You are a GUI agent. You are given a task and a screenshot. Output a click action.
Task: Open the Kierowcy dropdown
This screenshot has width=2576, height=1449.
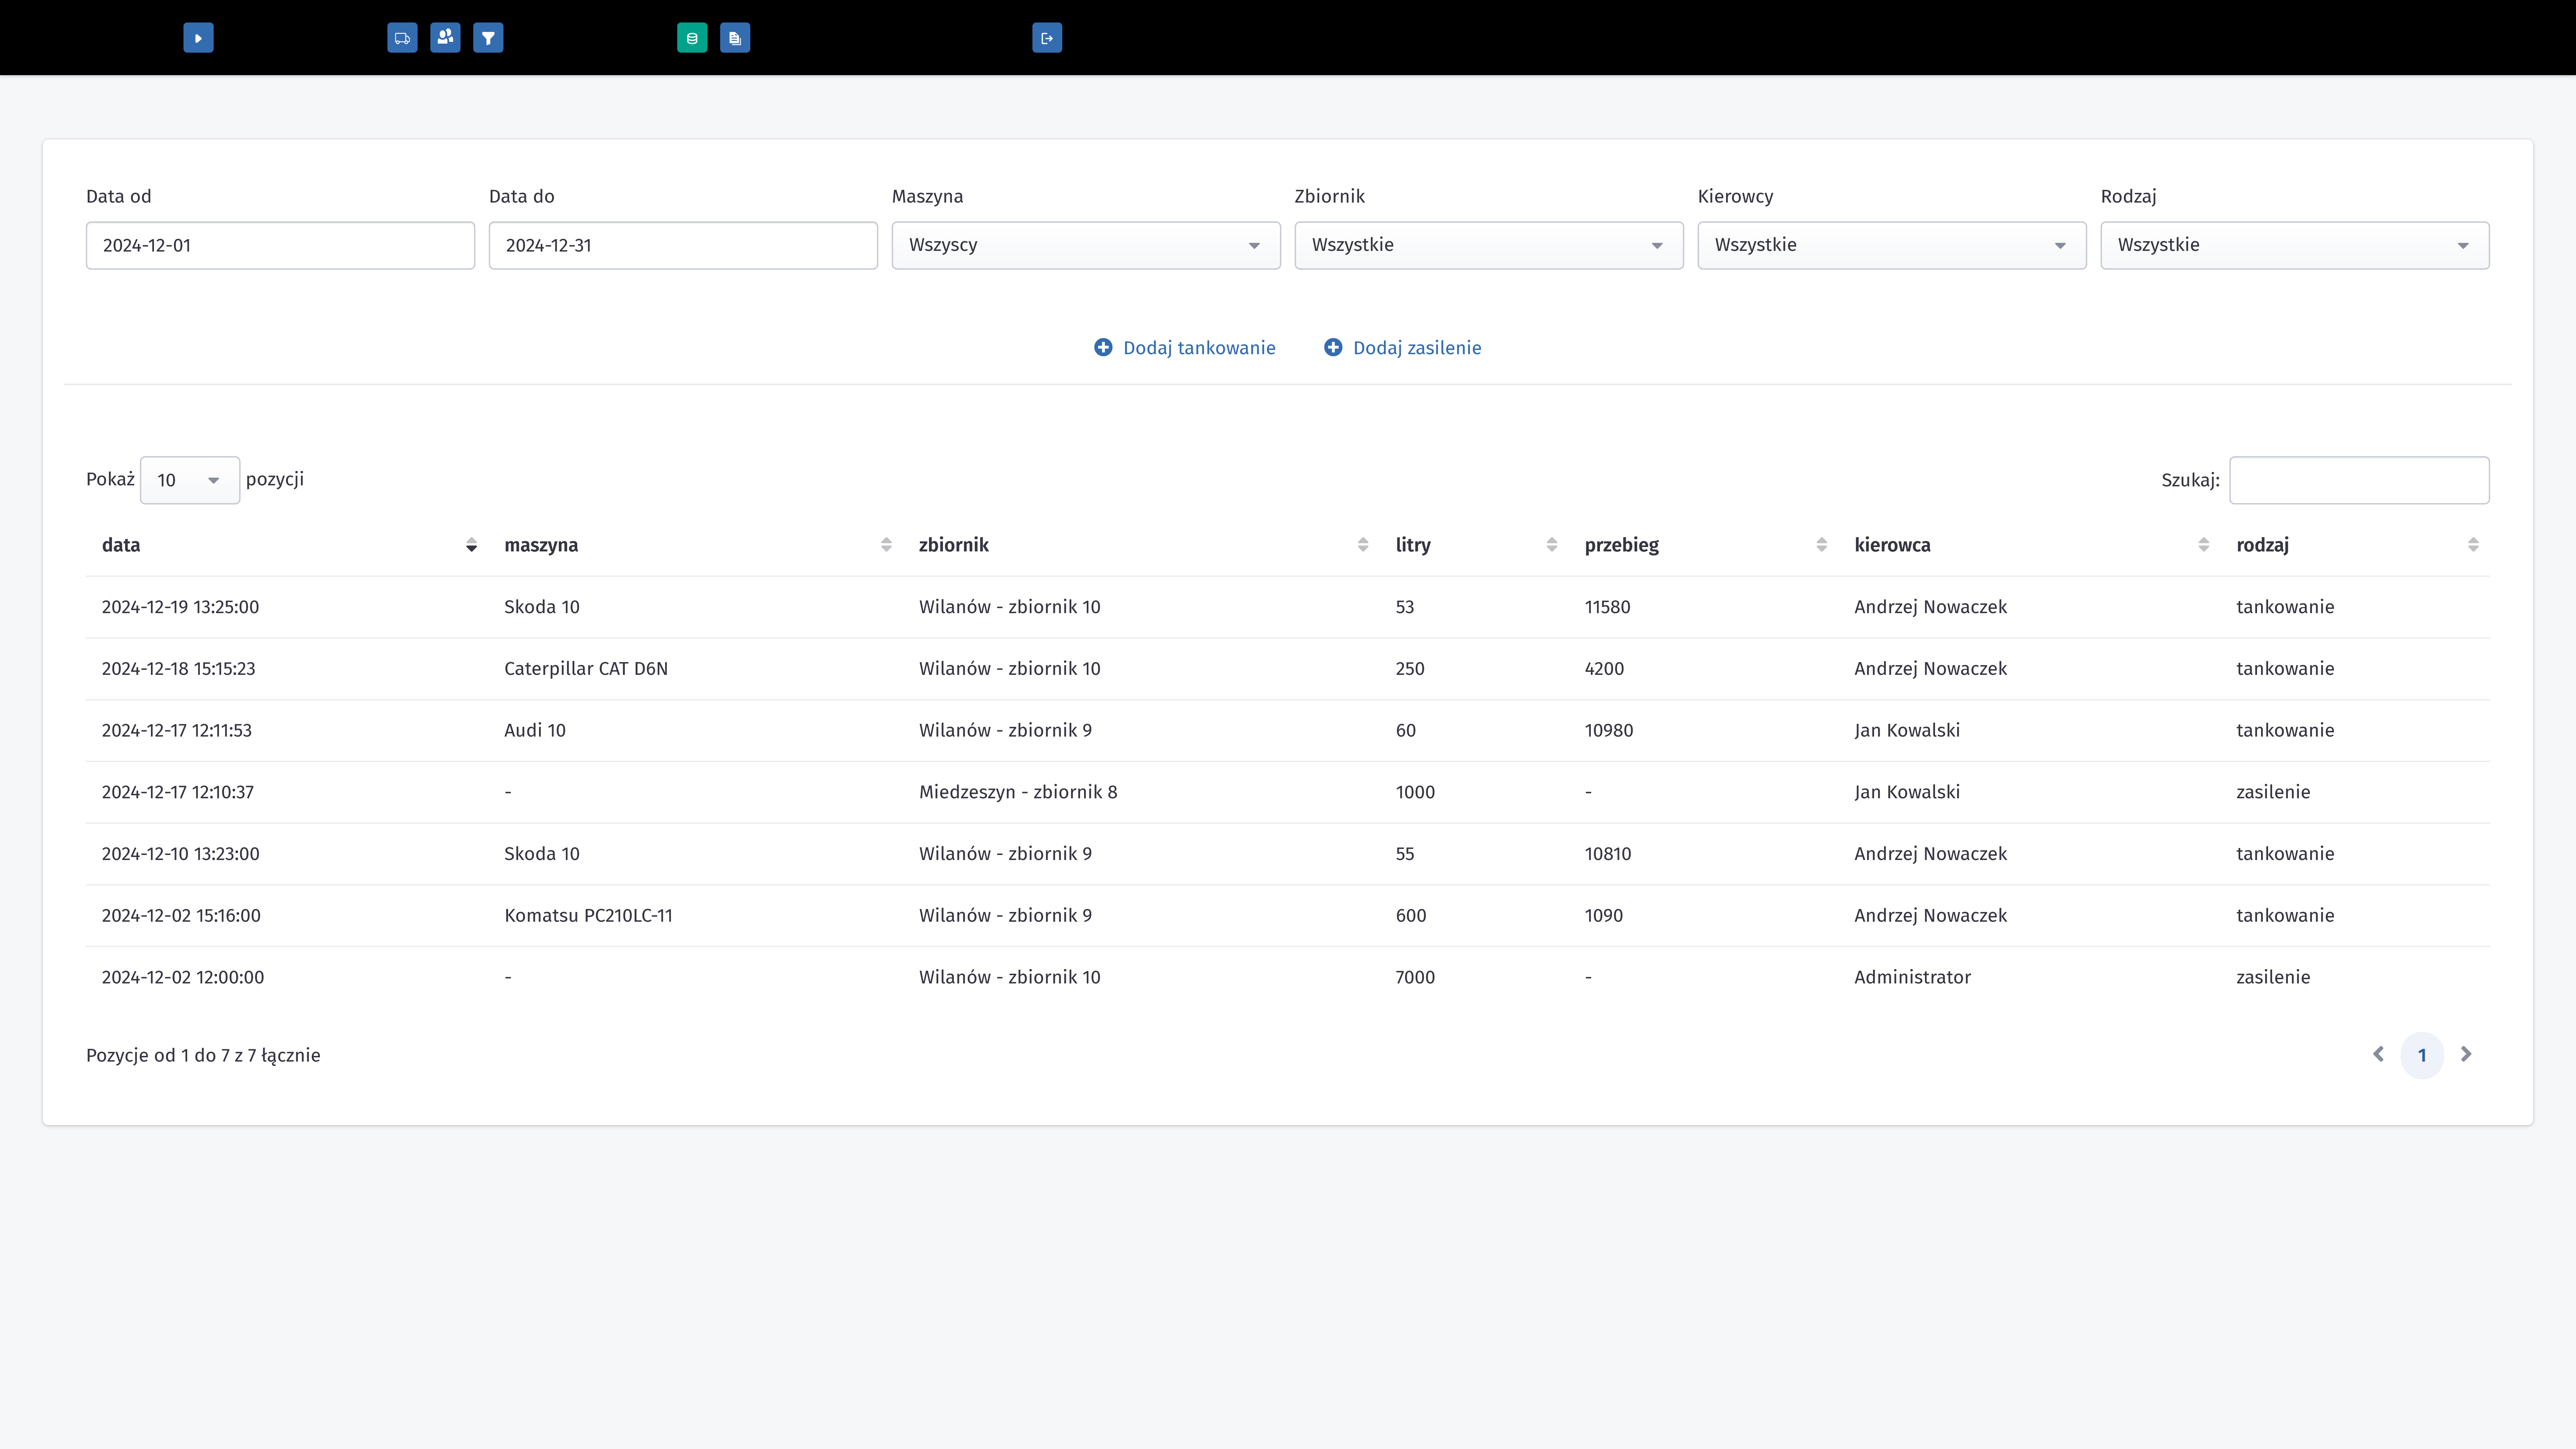[1892, 245]
